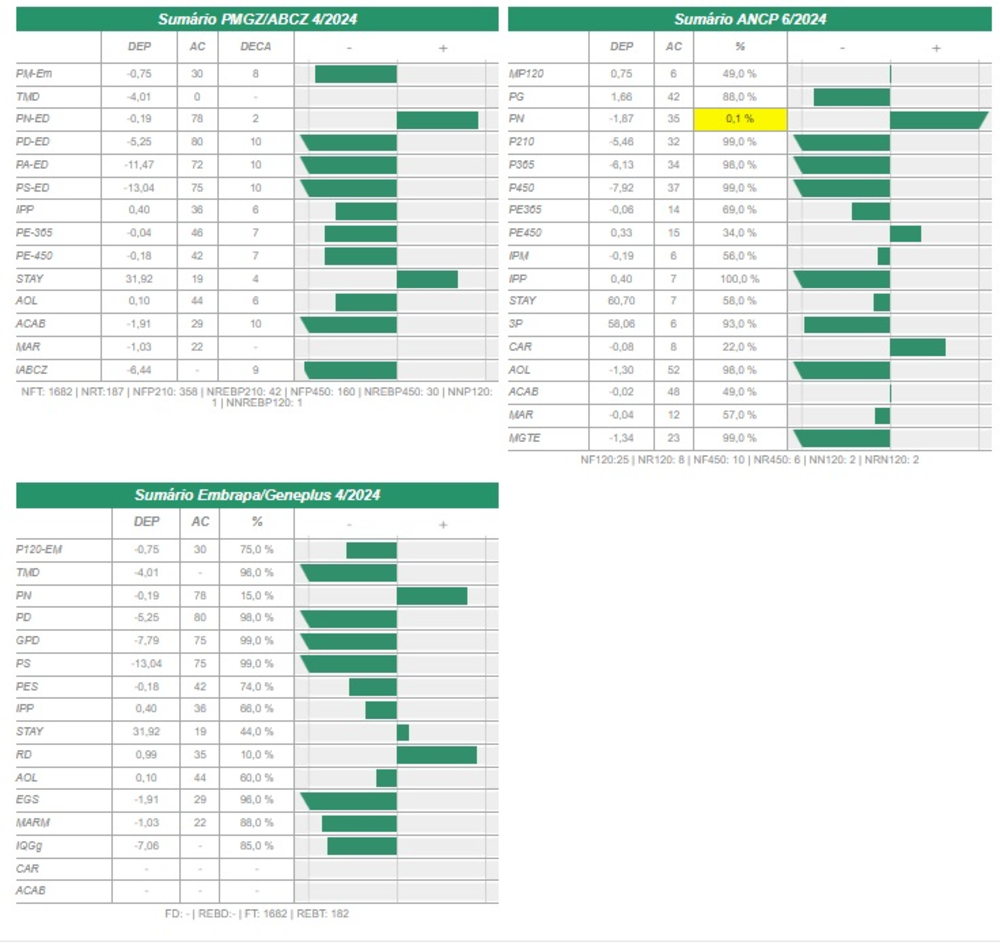Select the PE450 row in ANCP summary
The width and height of the screenshot is (1000, 946).
(749, 233)
